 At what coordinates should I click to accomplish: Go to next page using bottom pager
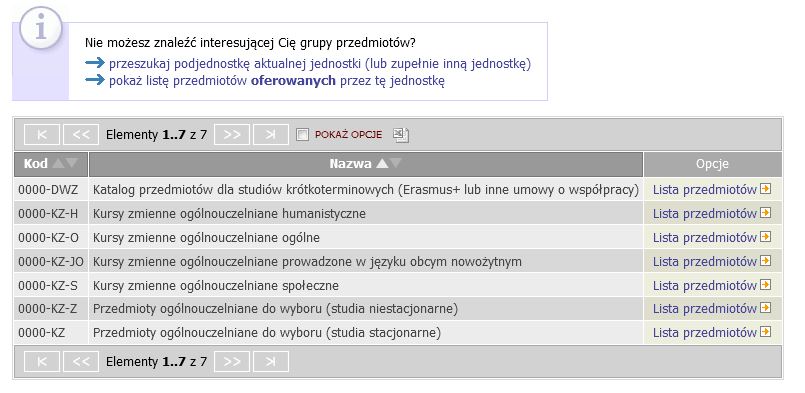232,362
